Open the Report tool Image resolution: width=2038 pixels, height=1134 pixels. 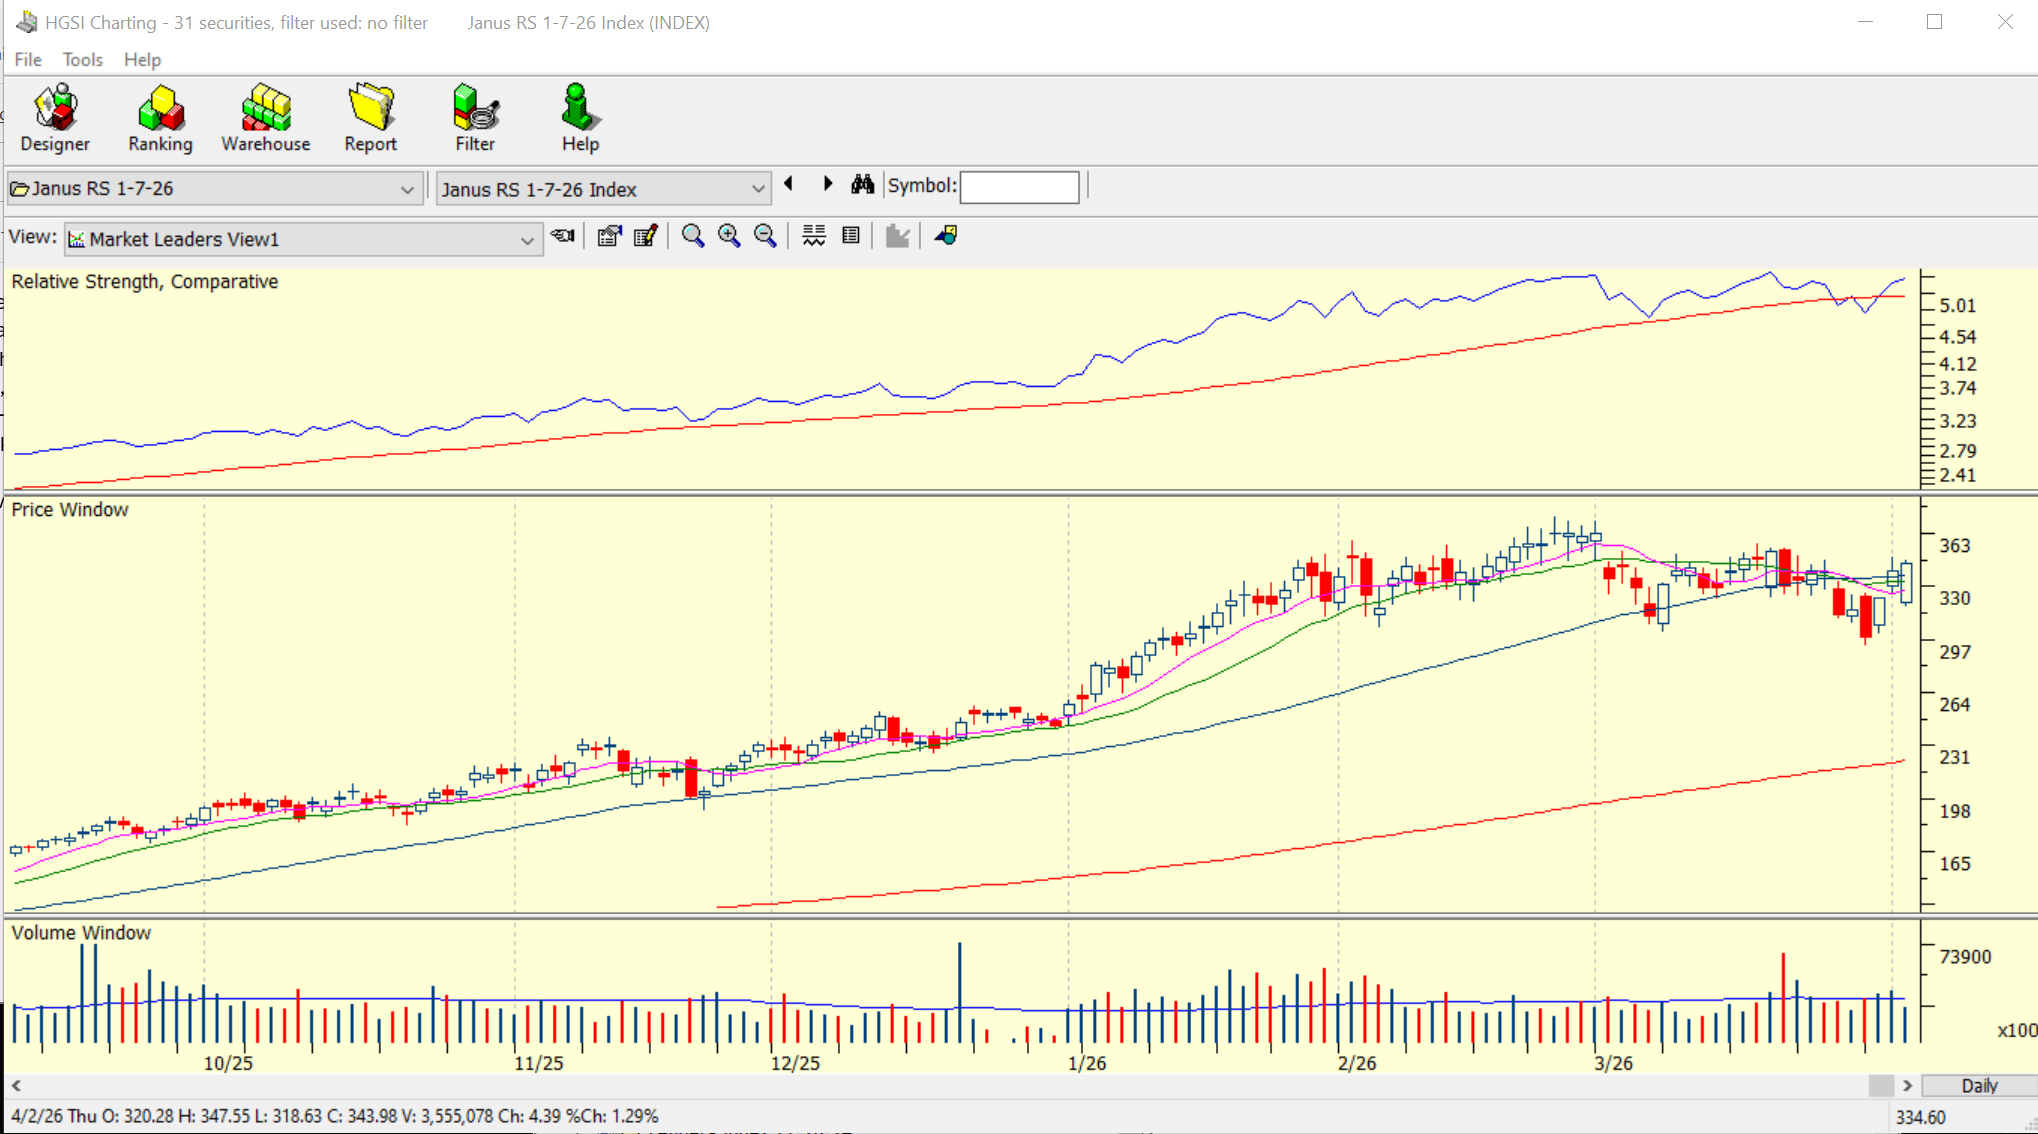pos(370,118)
